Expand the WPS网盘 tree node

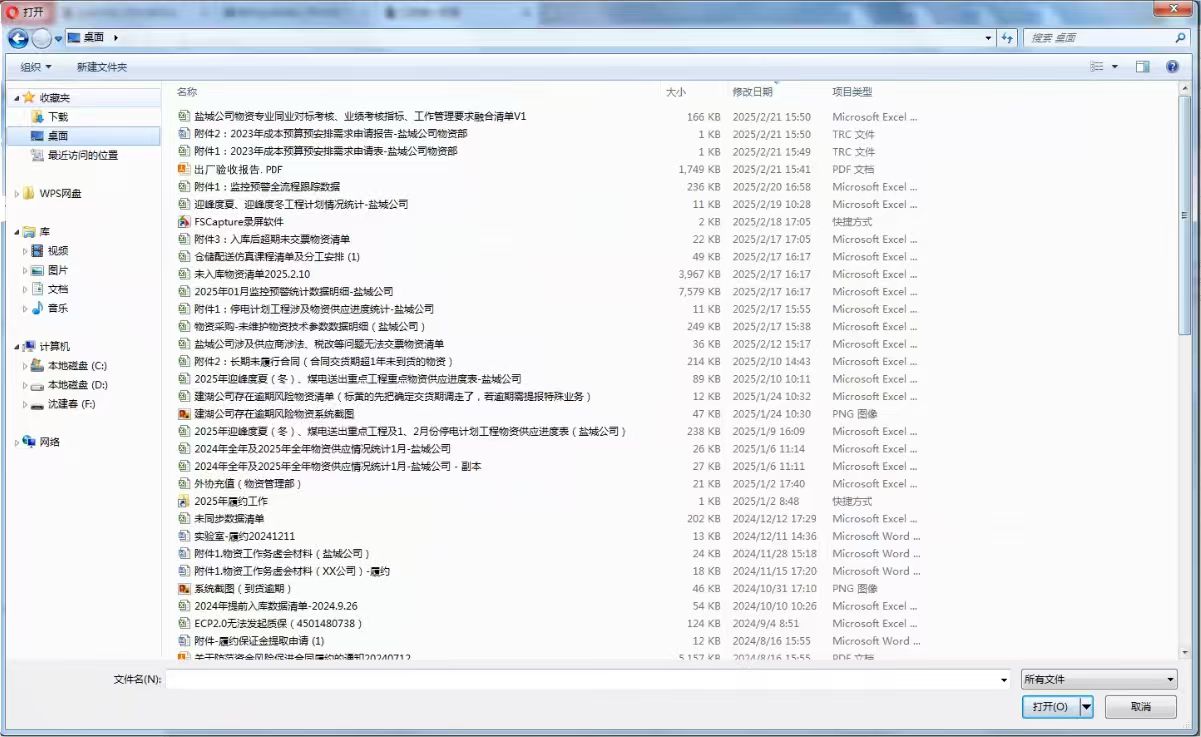[x=17, y=193]
